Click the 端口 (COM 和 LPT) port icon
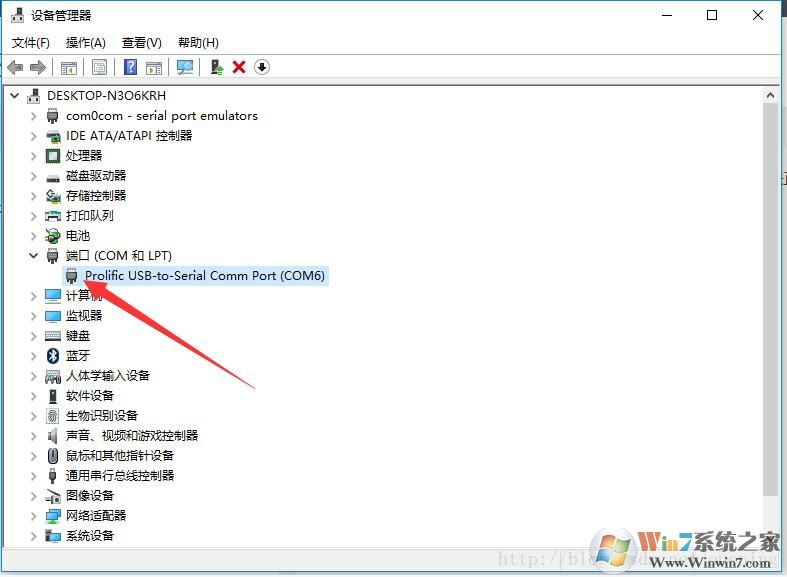The height and width of the screenshot is (577, 787). coord(53,256)
